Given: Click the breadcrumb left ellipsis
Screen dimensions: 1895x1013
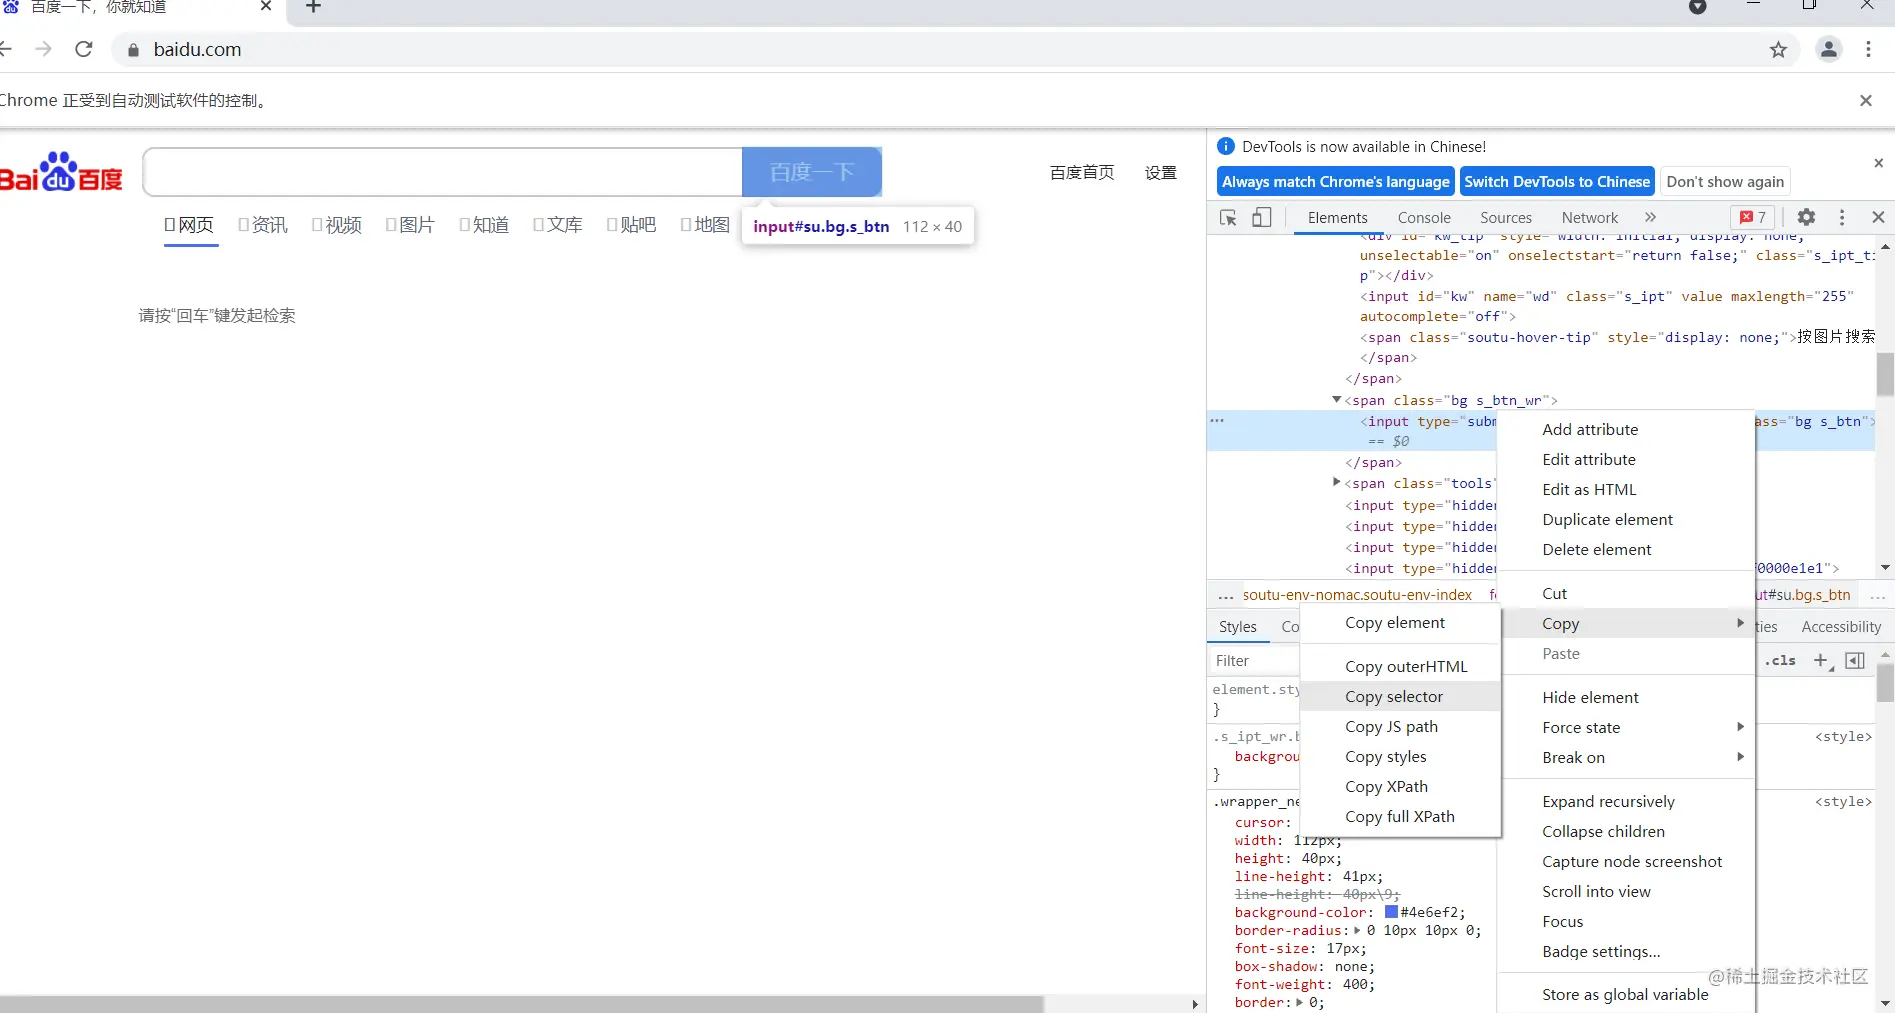Looking at the screenshot, I should [x=1225, y=595].
